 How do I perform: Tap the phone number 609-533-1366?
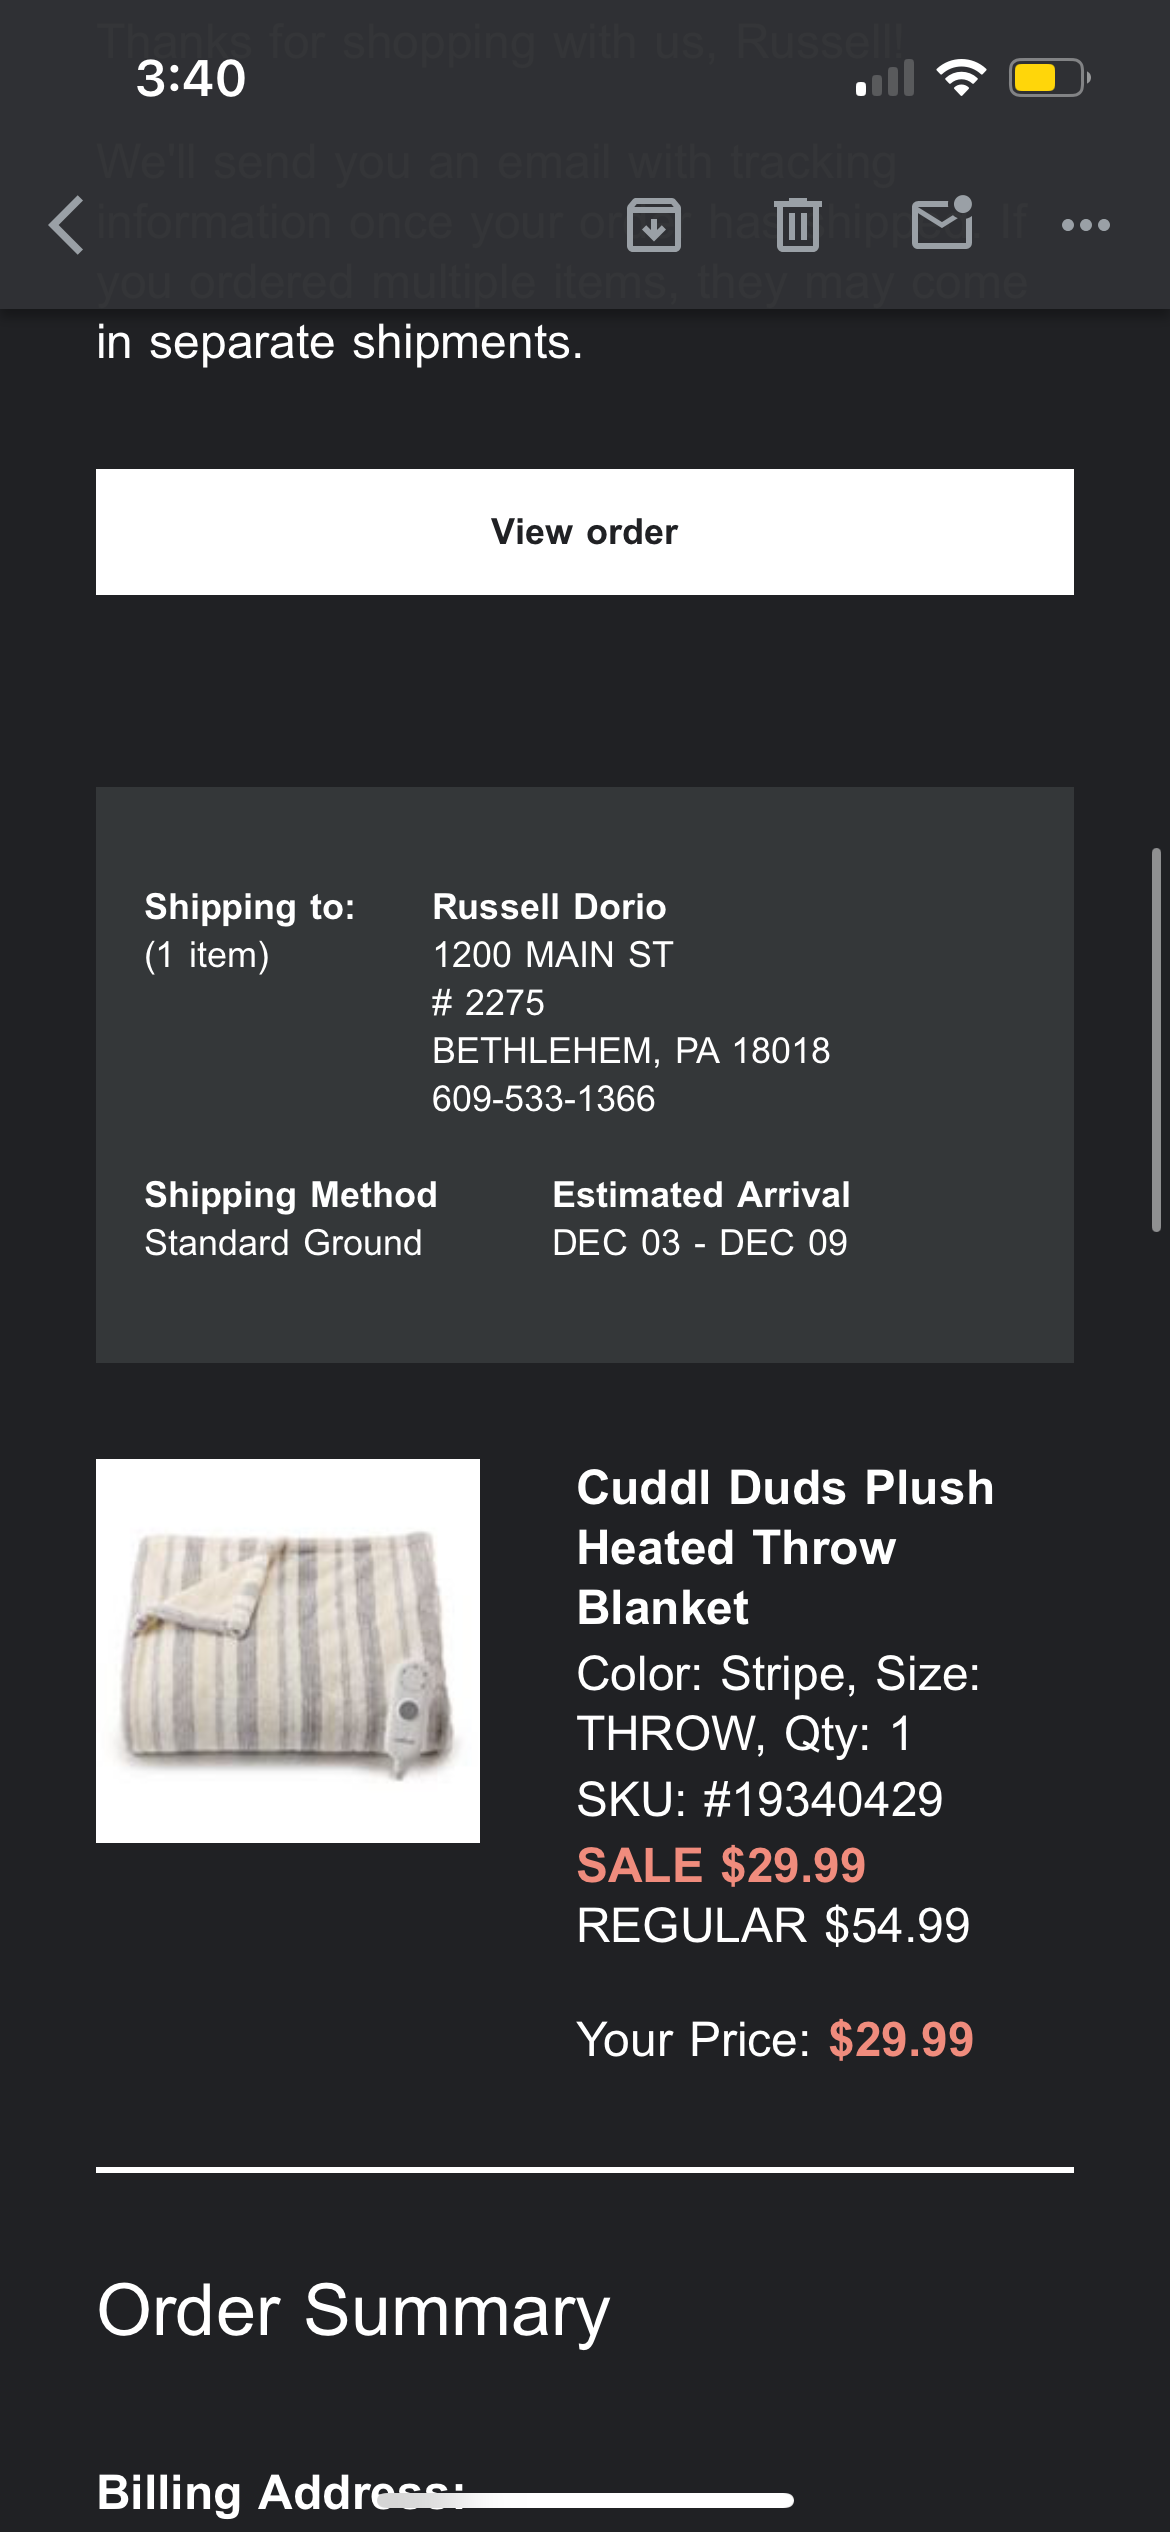(544, 1099)
